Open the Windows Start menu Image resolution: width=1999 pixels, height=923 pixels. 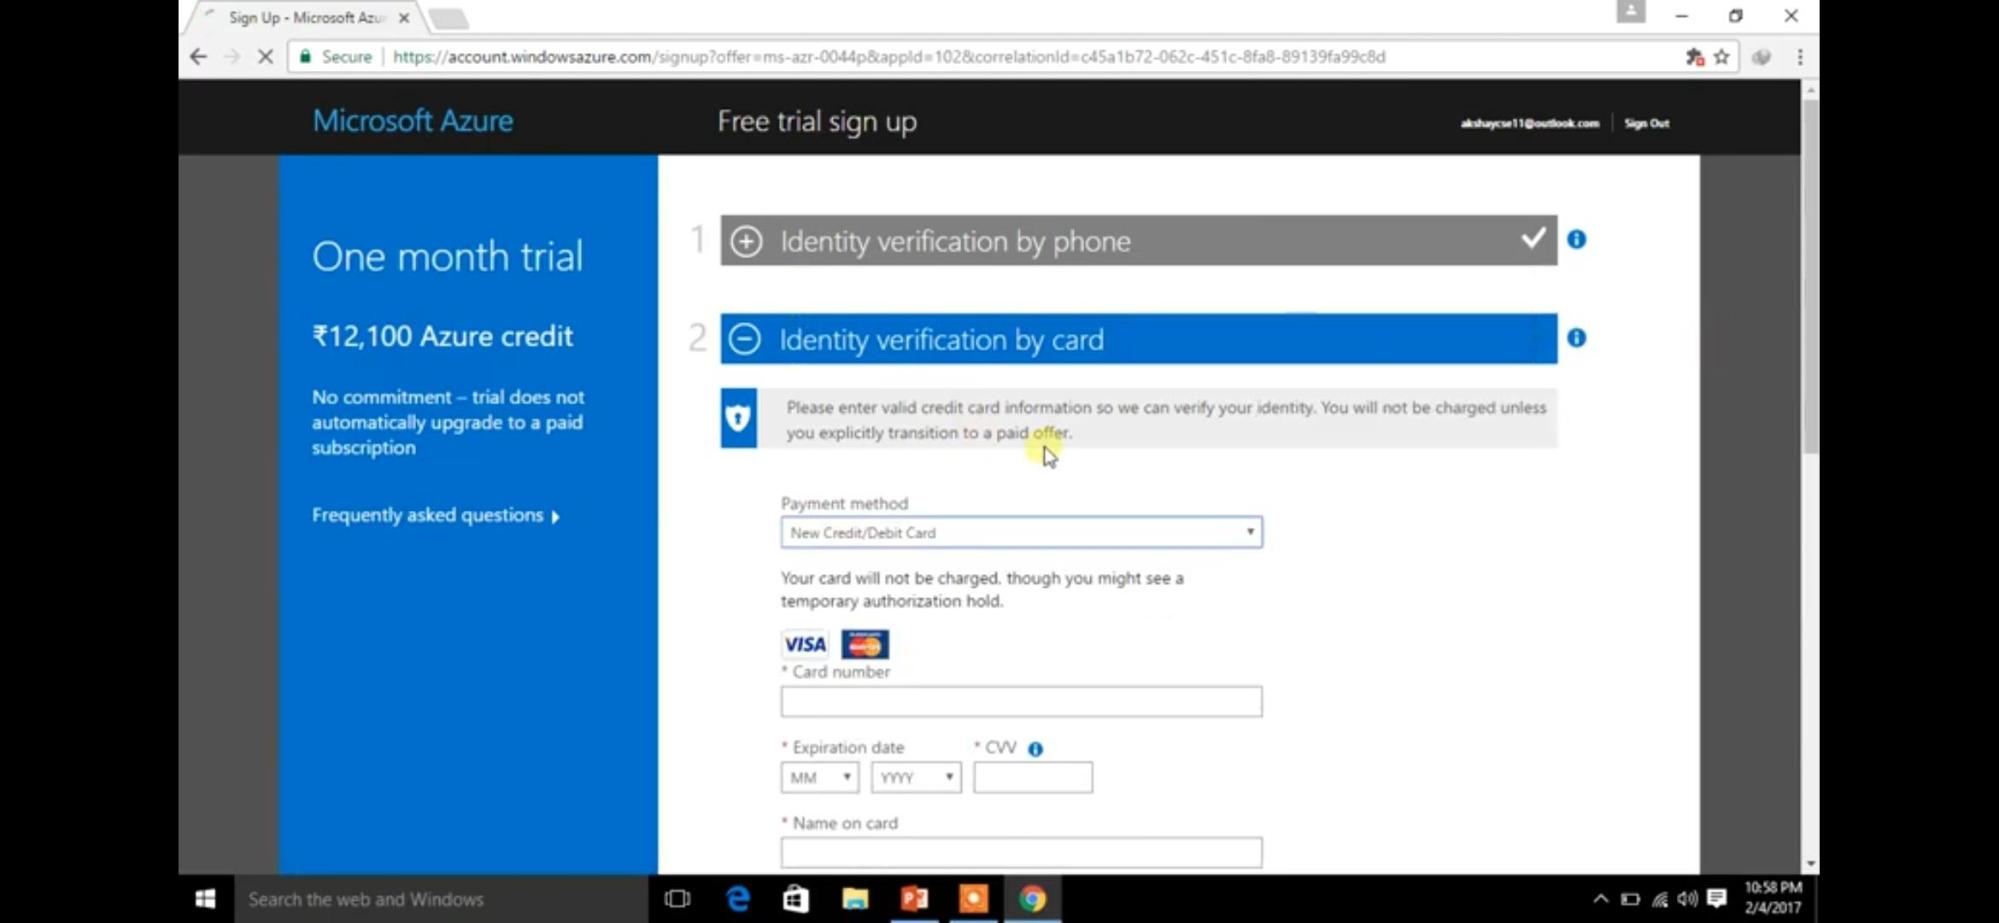pyautogui.click(x=206, y=899)
